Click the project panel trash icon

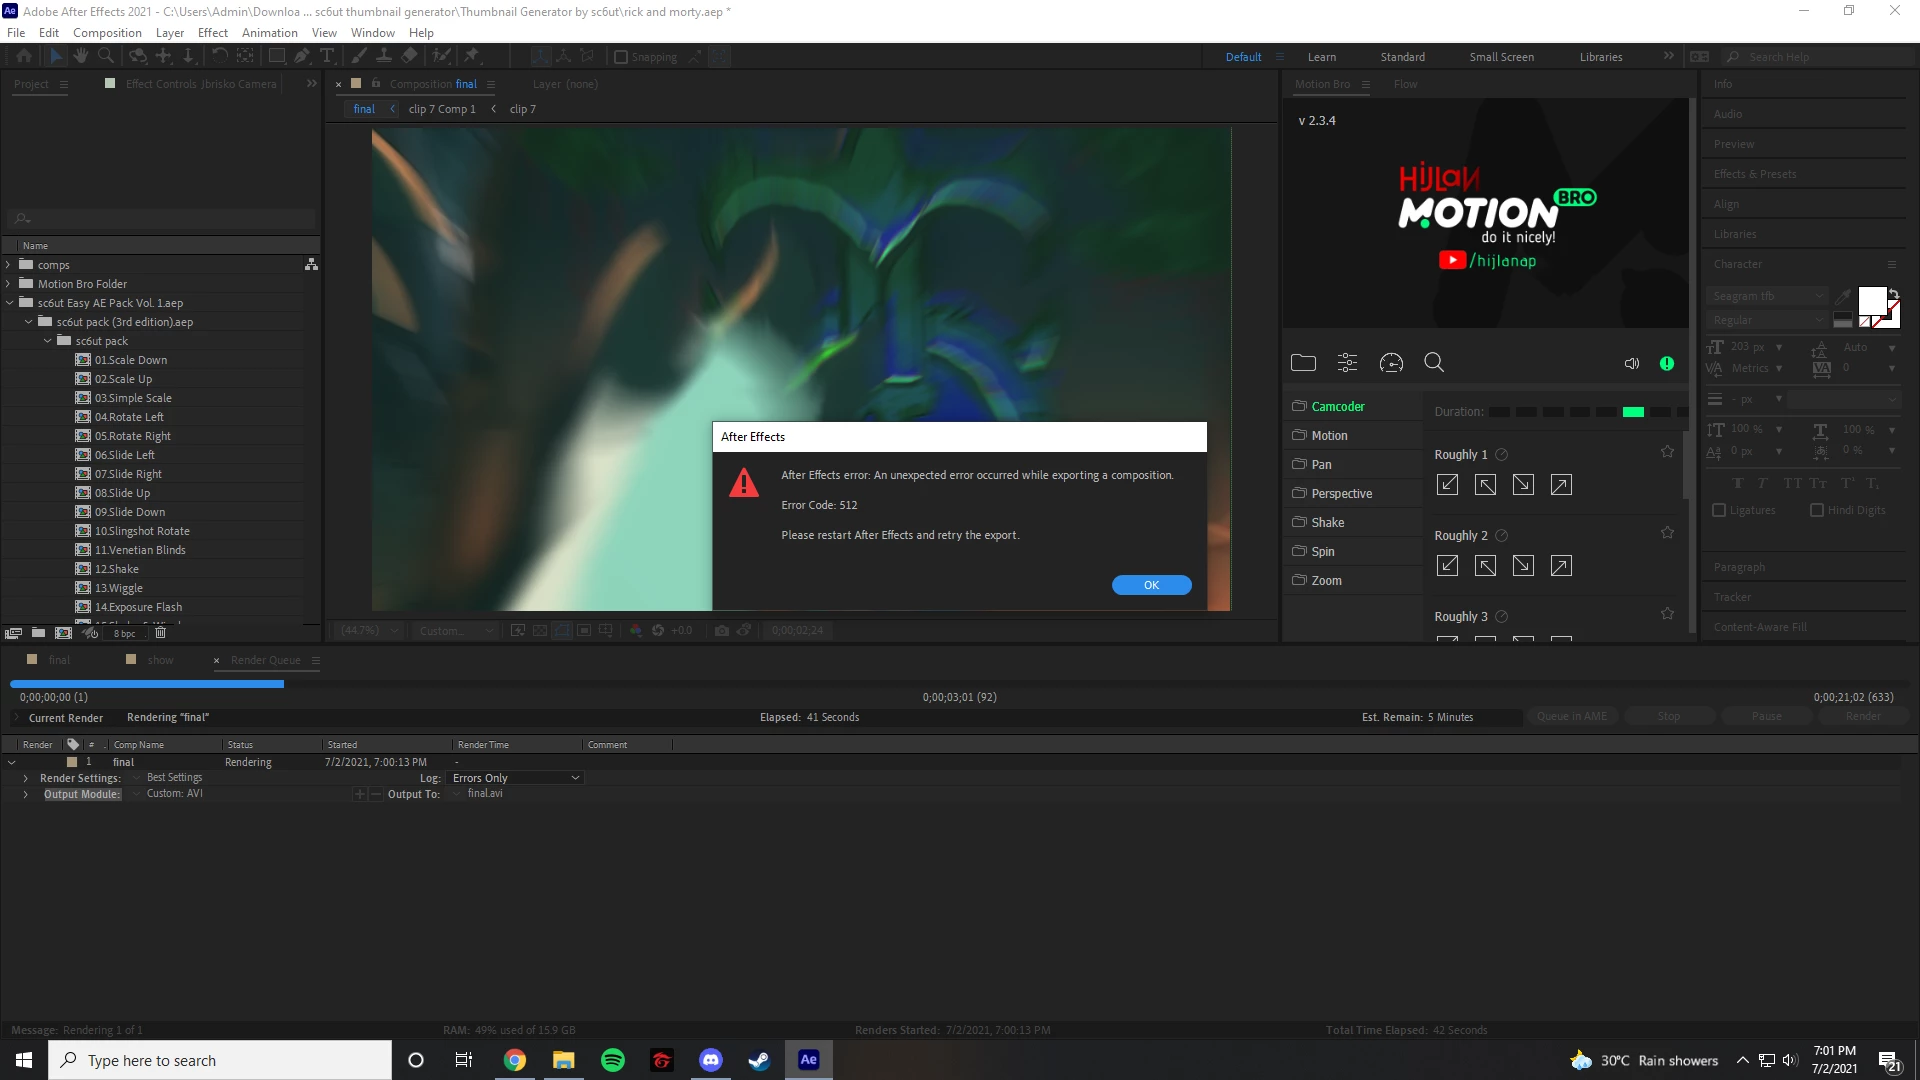tap(160, 633)
